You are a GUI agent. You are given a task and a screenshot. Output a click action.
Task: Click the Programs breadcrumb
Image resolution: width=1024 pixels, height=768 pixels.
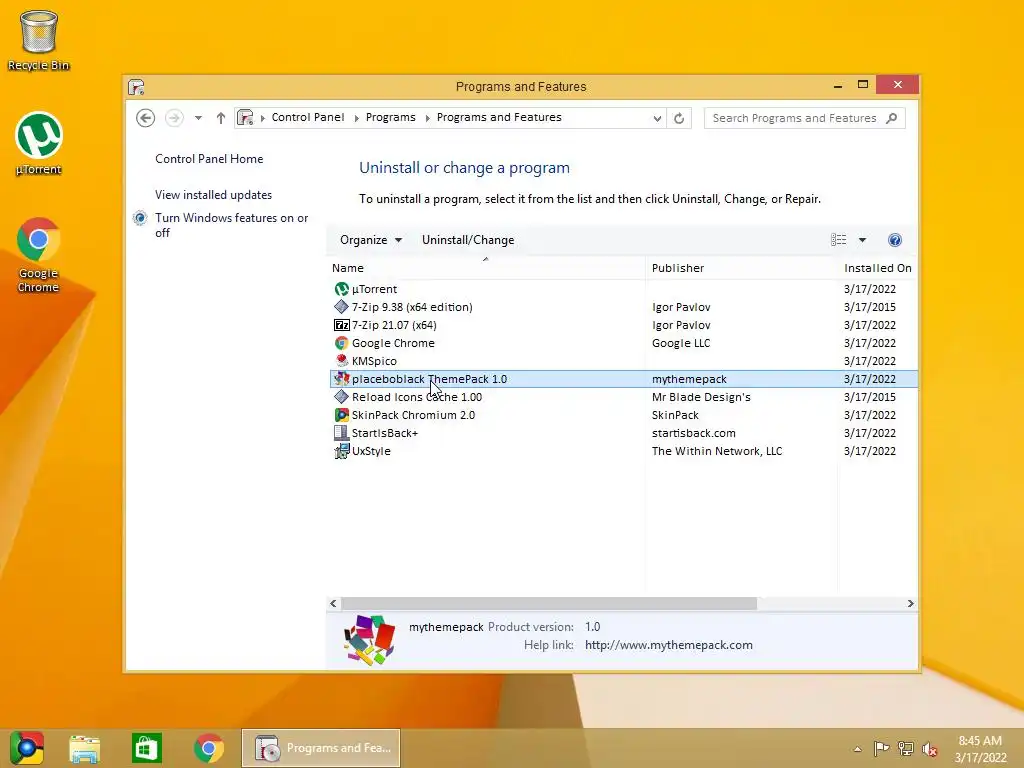coord(391,118)
